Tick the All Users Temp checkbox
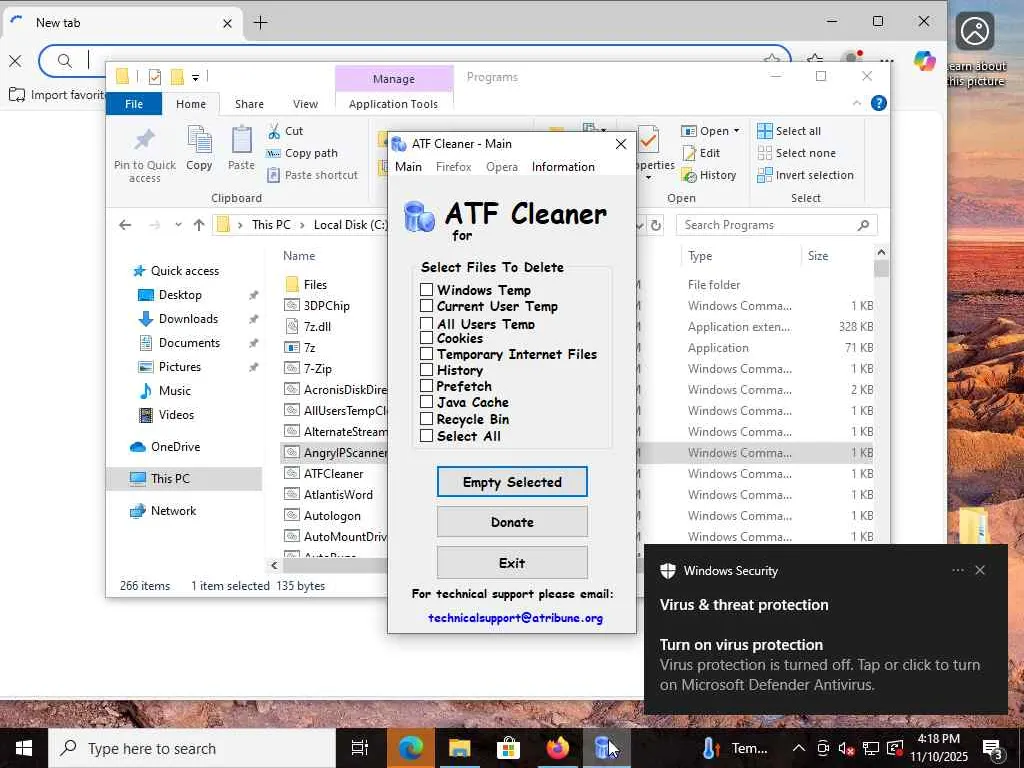Screen dimensions: 1024x768 426,323
